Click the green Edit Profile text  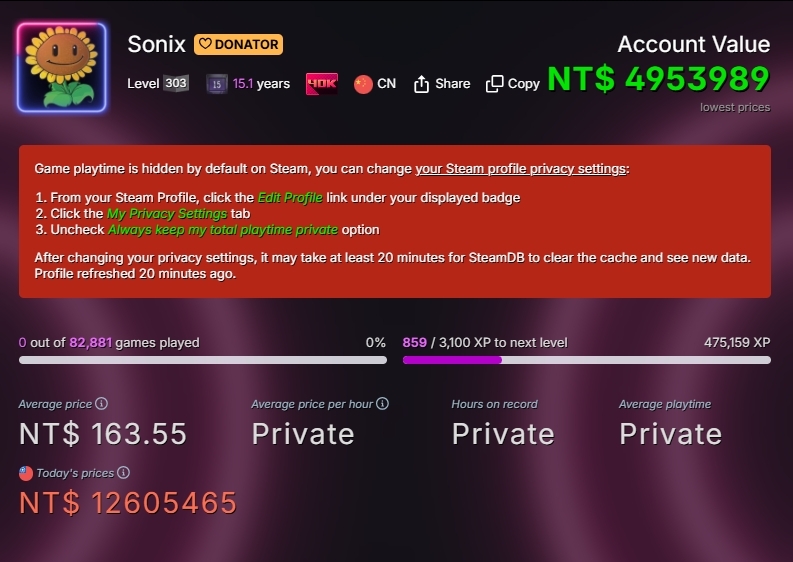pos(290,197)
